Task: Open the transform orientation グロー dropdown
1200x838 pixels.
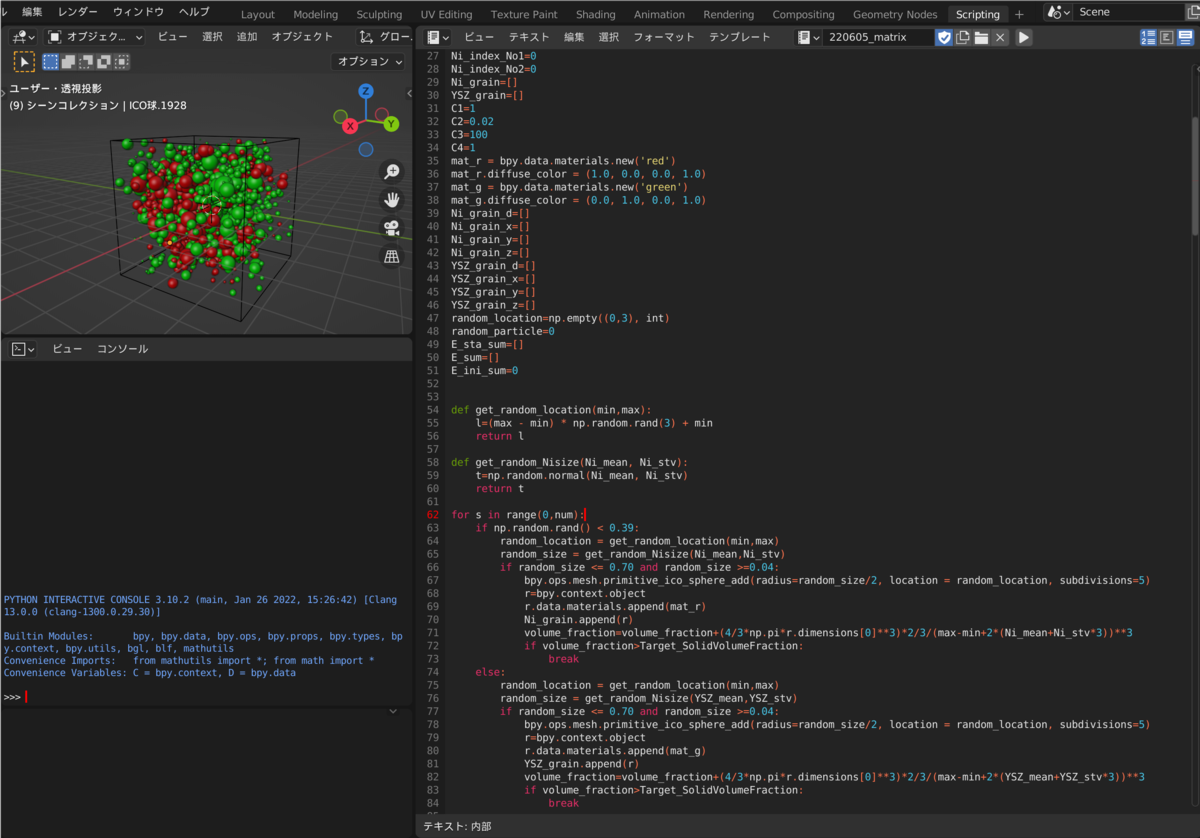Action: pyautogui.click(x=385, y=36)
